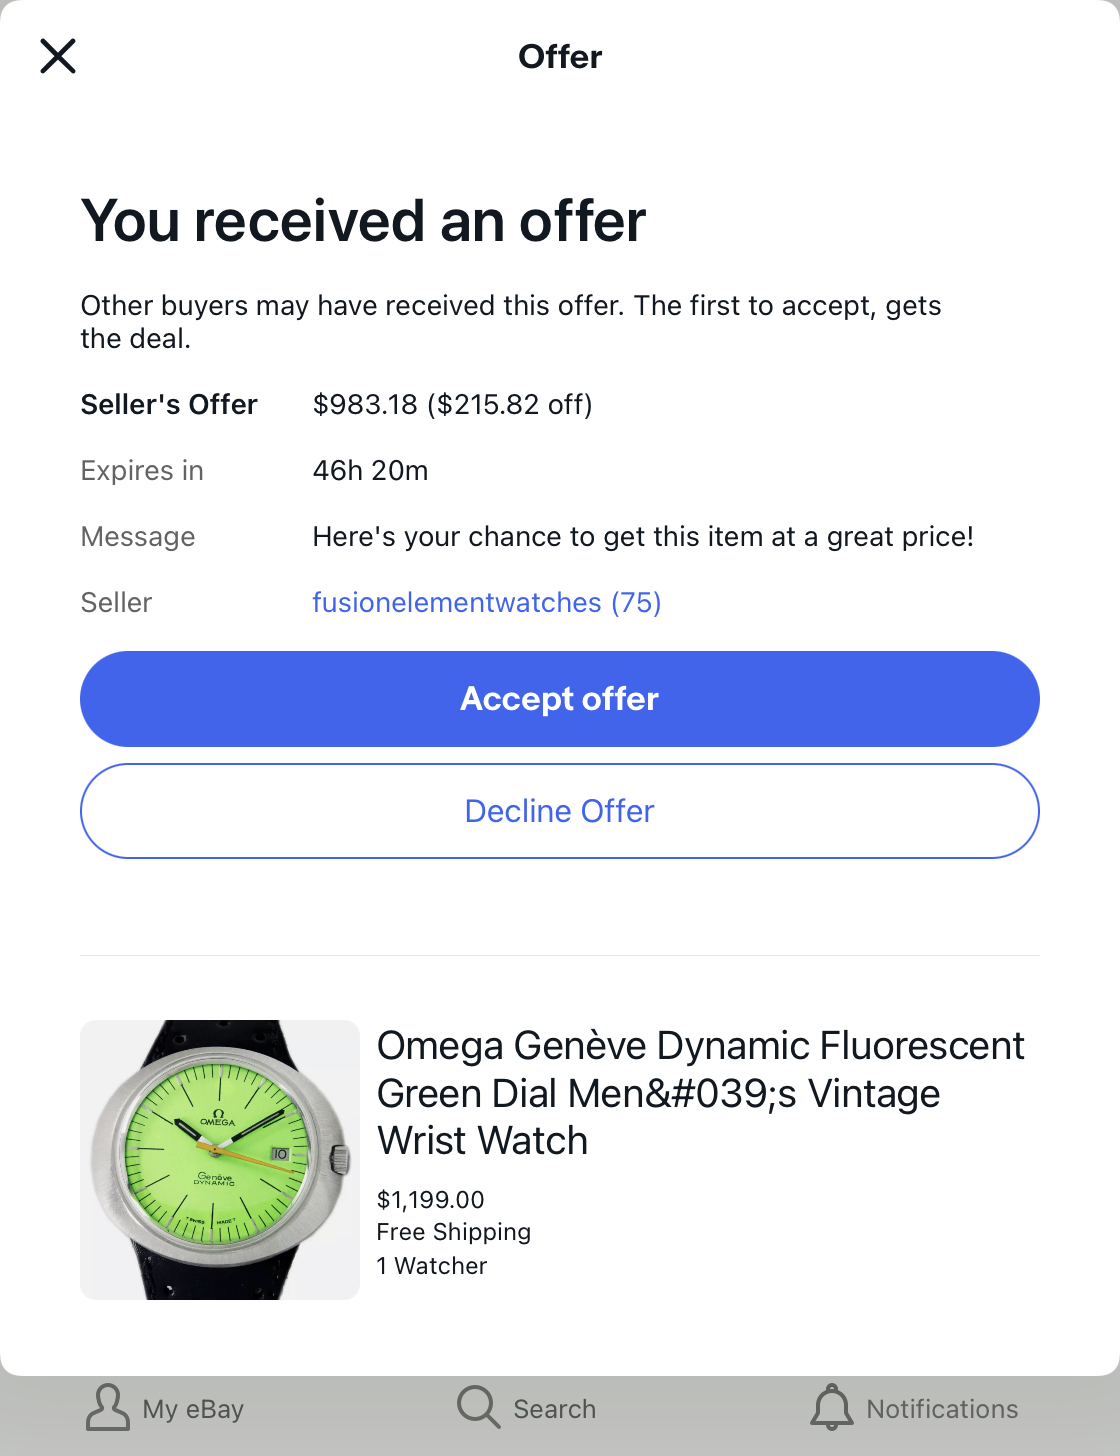Click the 1 Watcher text

point(431,1266)
